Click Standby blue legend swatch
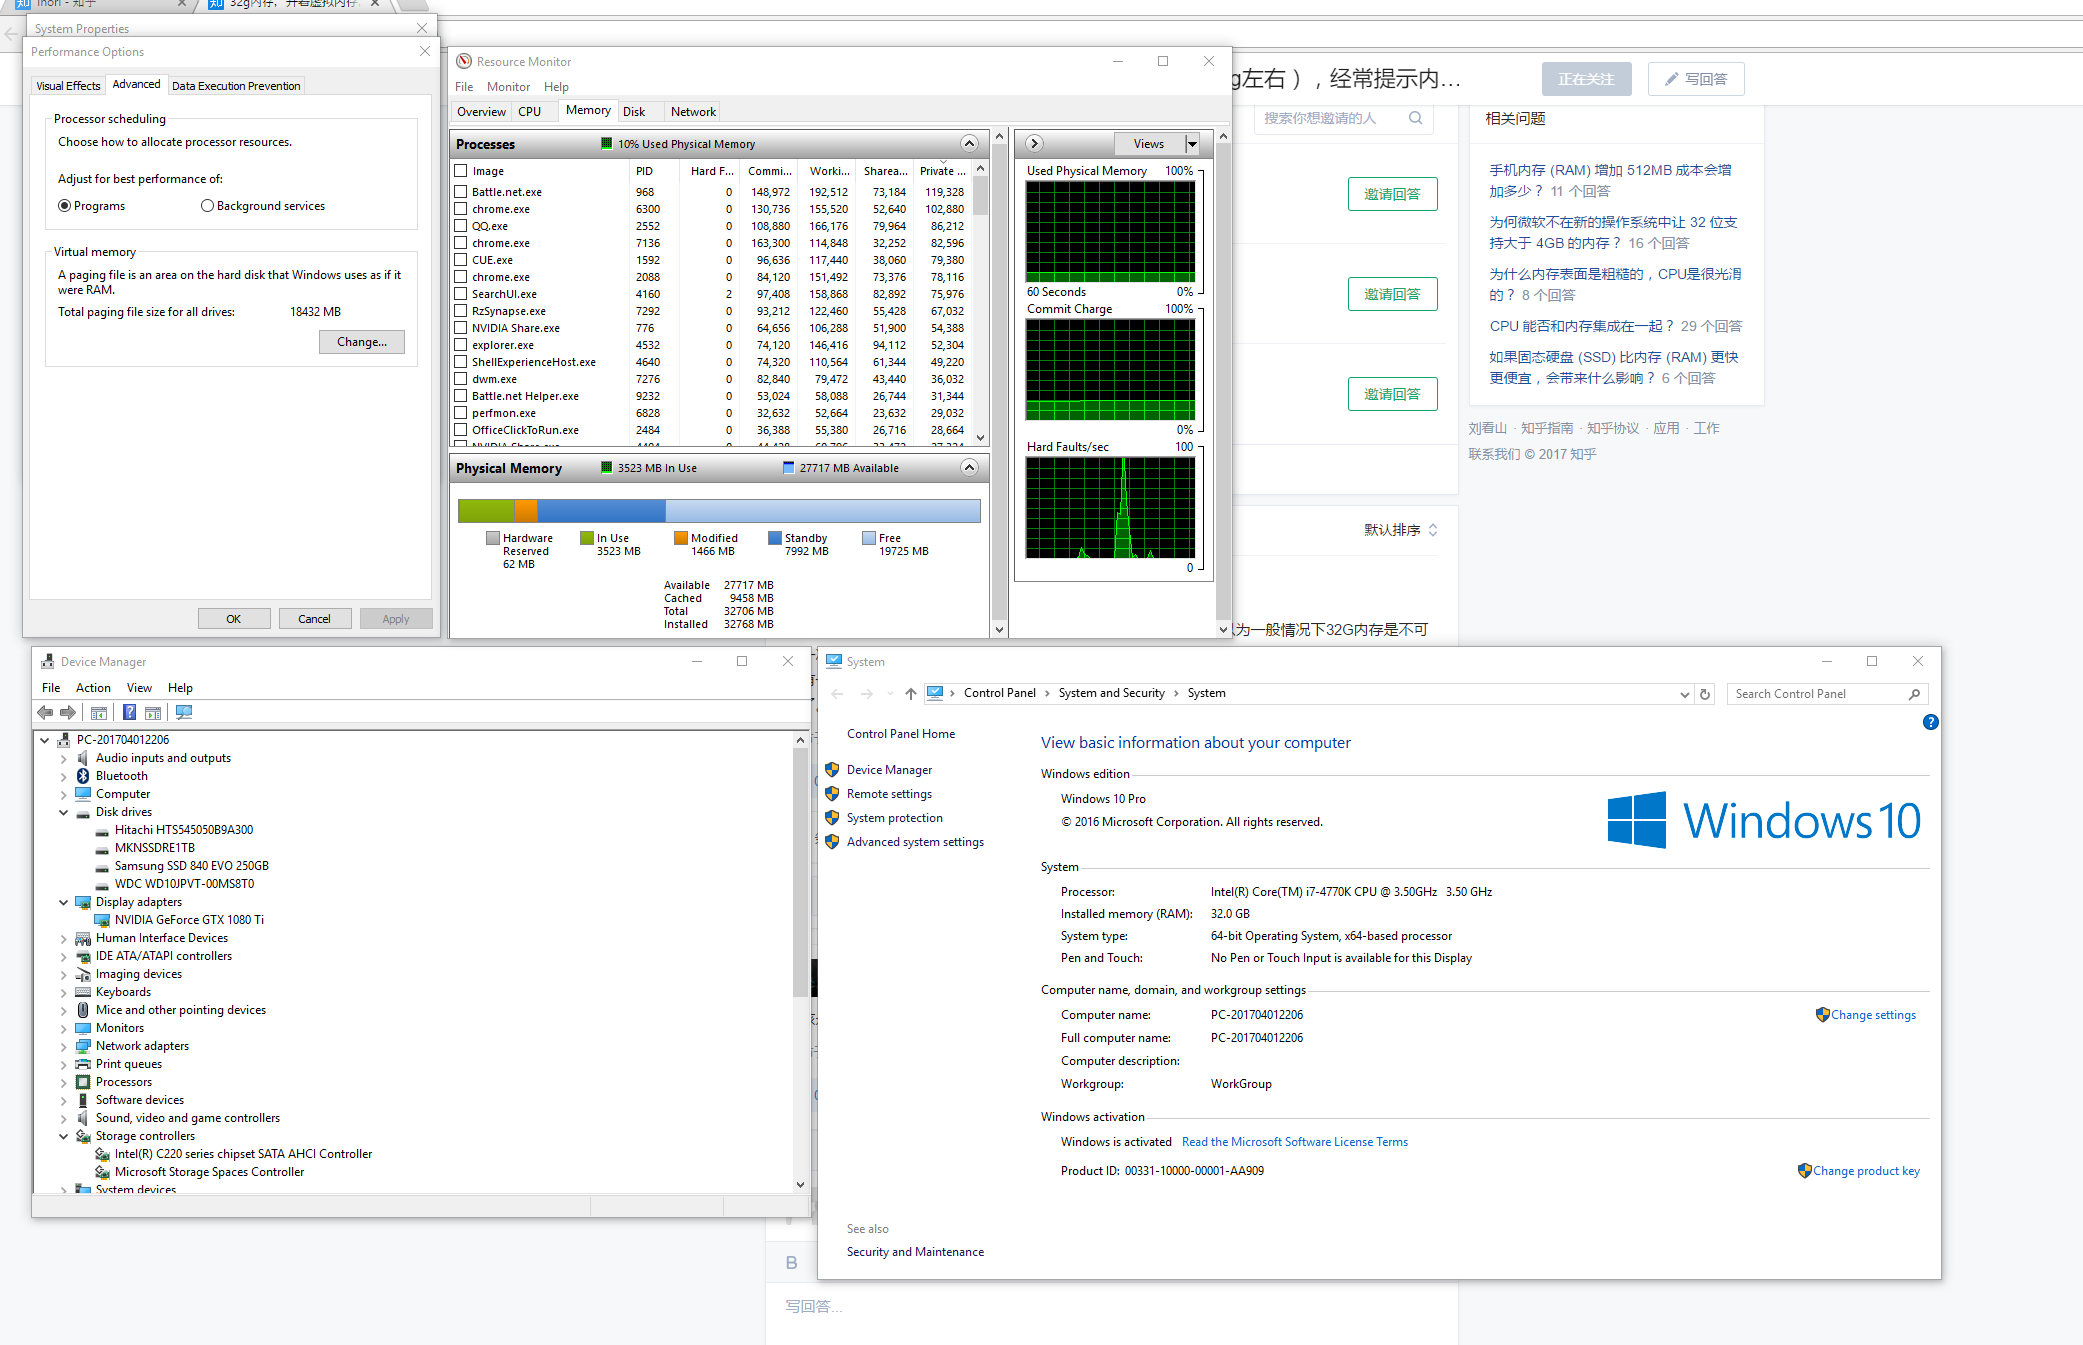Image resolution: width=2083 pixels, height=1345 pixels. pyautogui.click(x=775, y=538)
